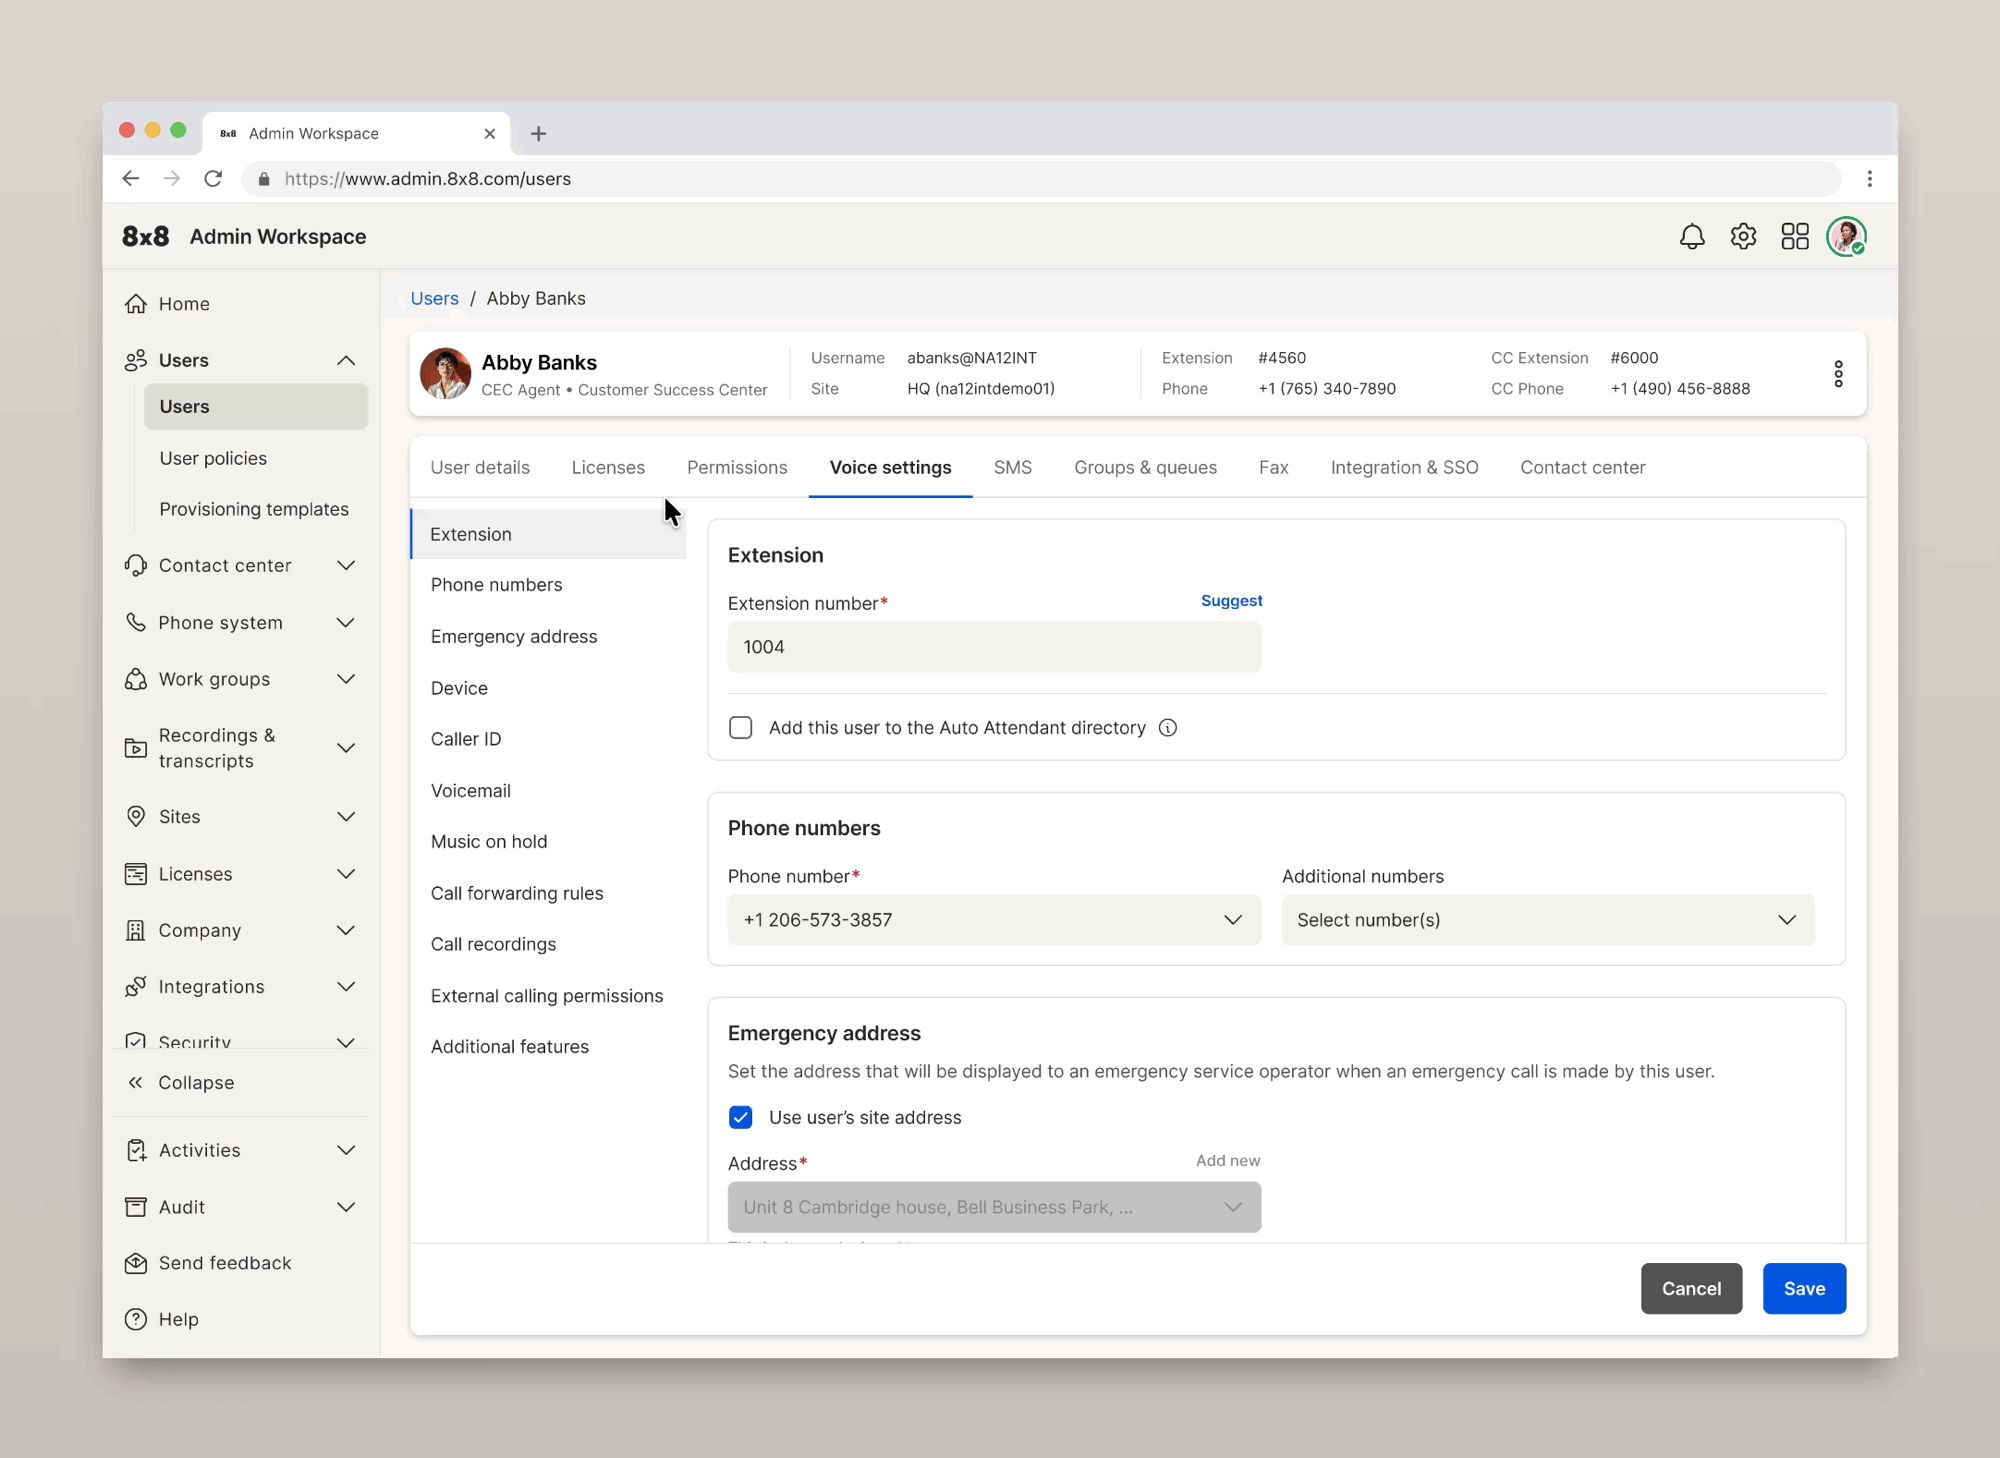The height and width of the screenshot is (1458, 2000).
Task: Click the Extension number input field
Action: pos(994,647)
